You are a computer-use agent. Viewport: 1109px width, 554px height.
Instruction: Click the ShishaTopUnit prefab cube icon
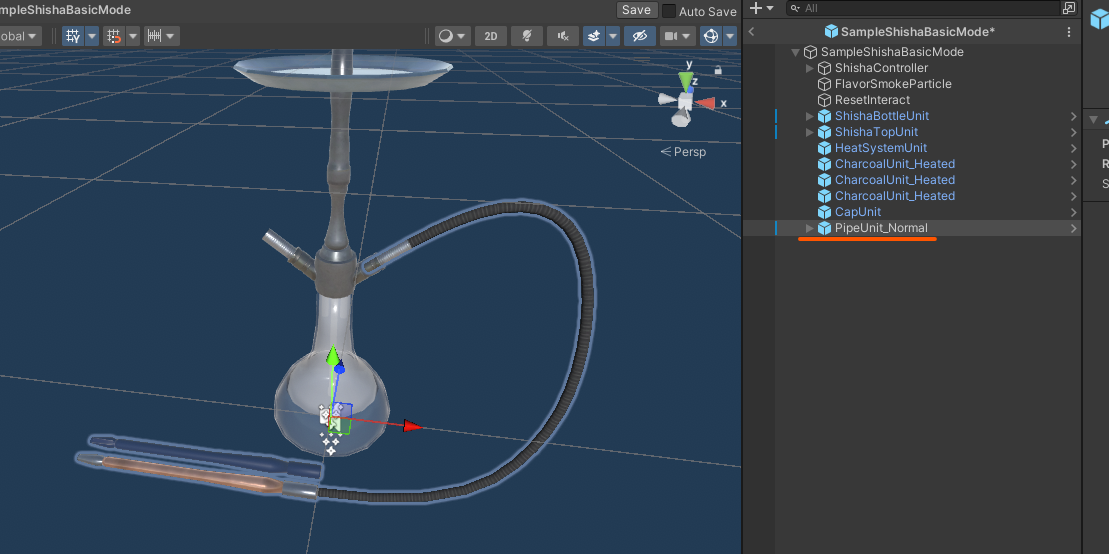click(824, 132)
